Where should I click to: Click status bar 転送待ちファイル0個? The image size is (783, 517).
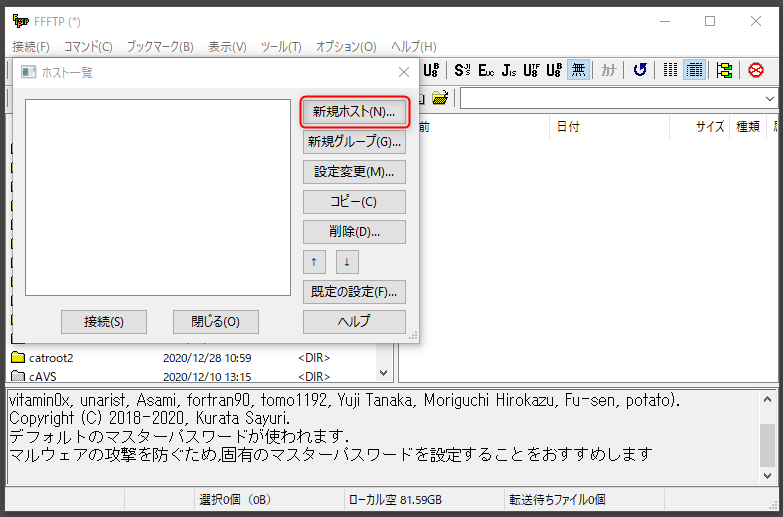pos(557,500)
